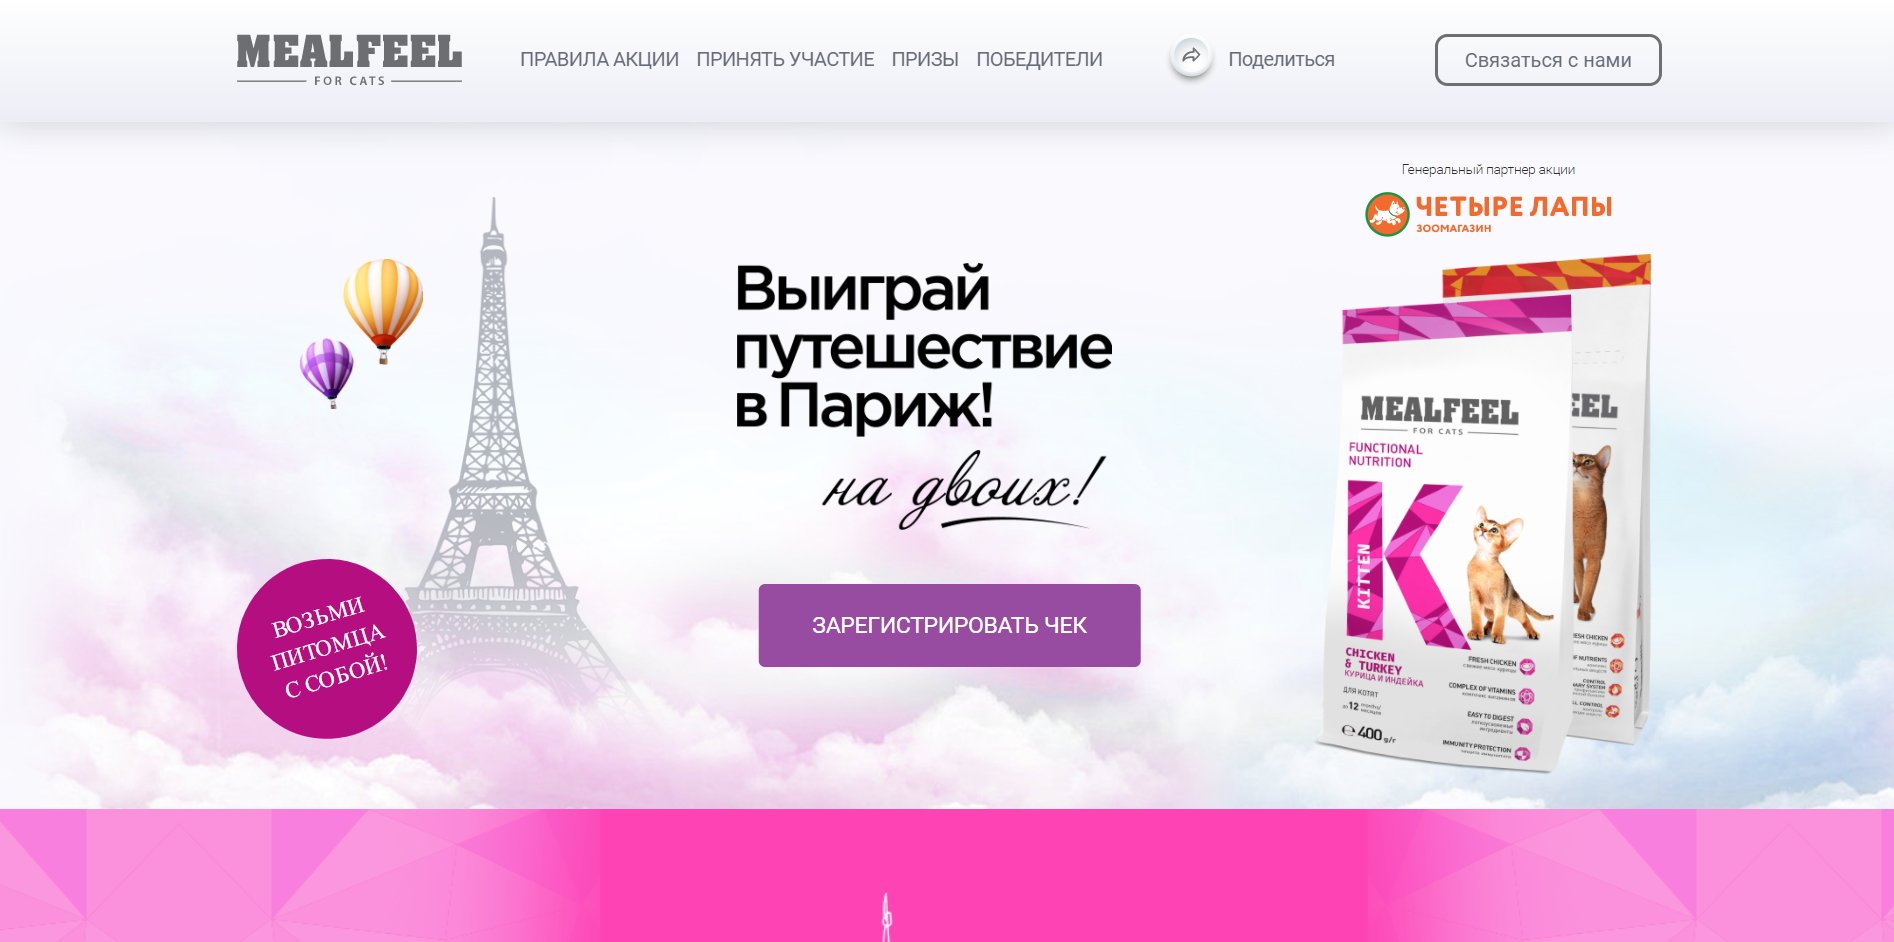Click the Четыре Лапы dog logo icon
This screenshot has height=942, width=1894.
[x=1387, y=214]
